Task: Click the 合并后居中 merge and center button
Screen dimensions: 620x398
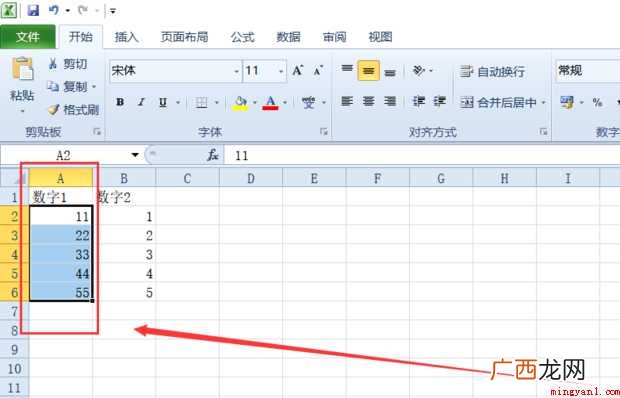Action: (x=498, y=103)
